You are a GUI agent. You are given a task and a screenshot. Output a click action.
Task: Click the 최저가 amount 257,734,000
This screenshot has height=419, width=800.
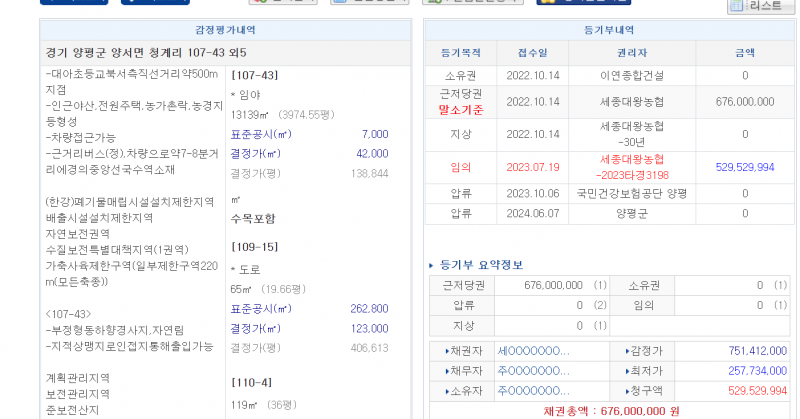(745, 370)
